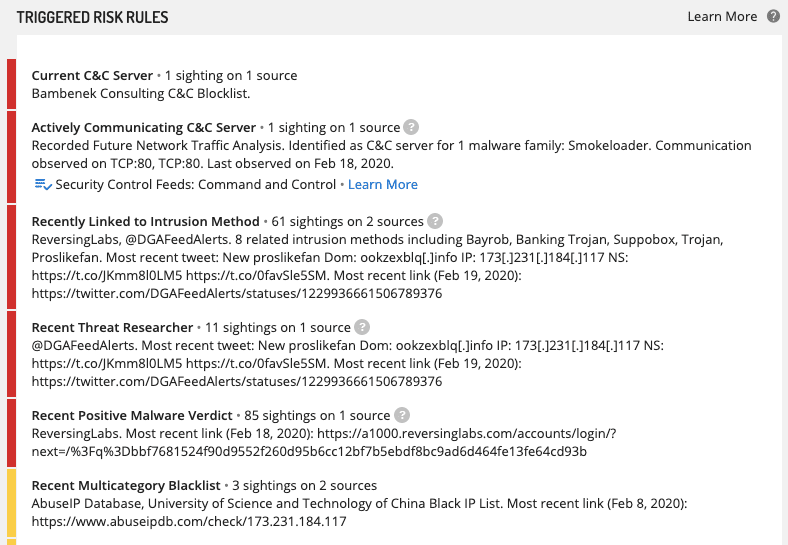The image size is (788, 545).
Task: Open help for Recently Linked to Intrusion Method
Action: pyautogui.click(x=435, y=221)
